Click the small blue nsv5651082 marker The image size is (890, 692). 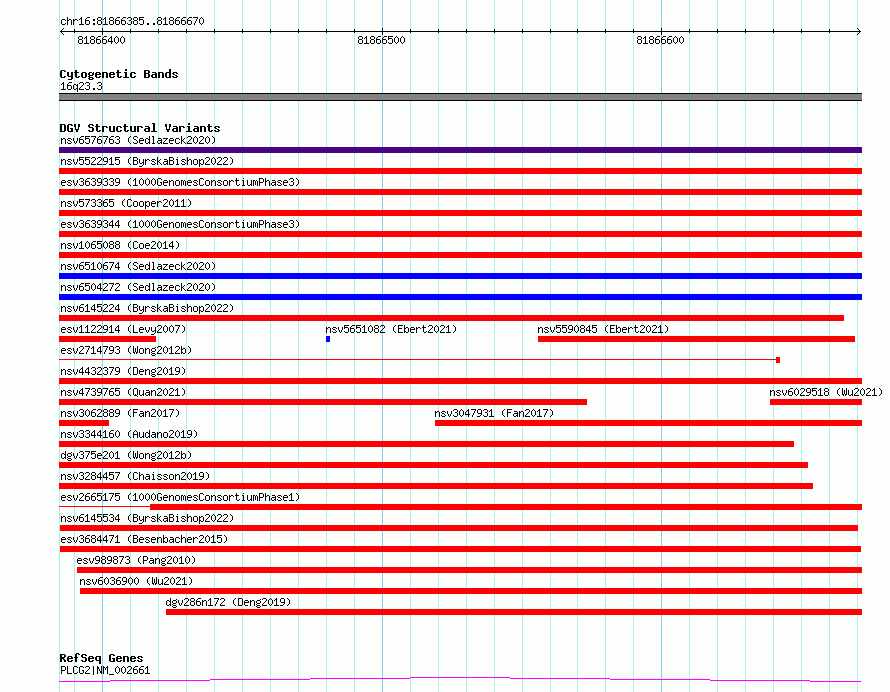(x=328, y=339)
